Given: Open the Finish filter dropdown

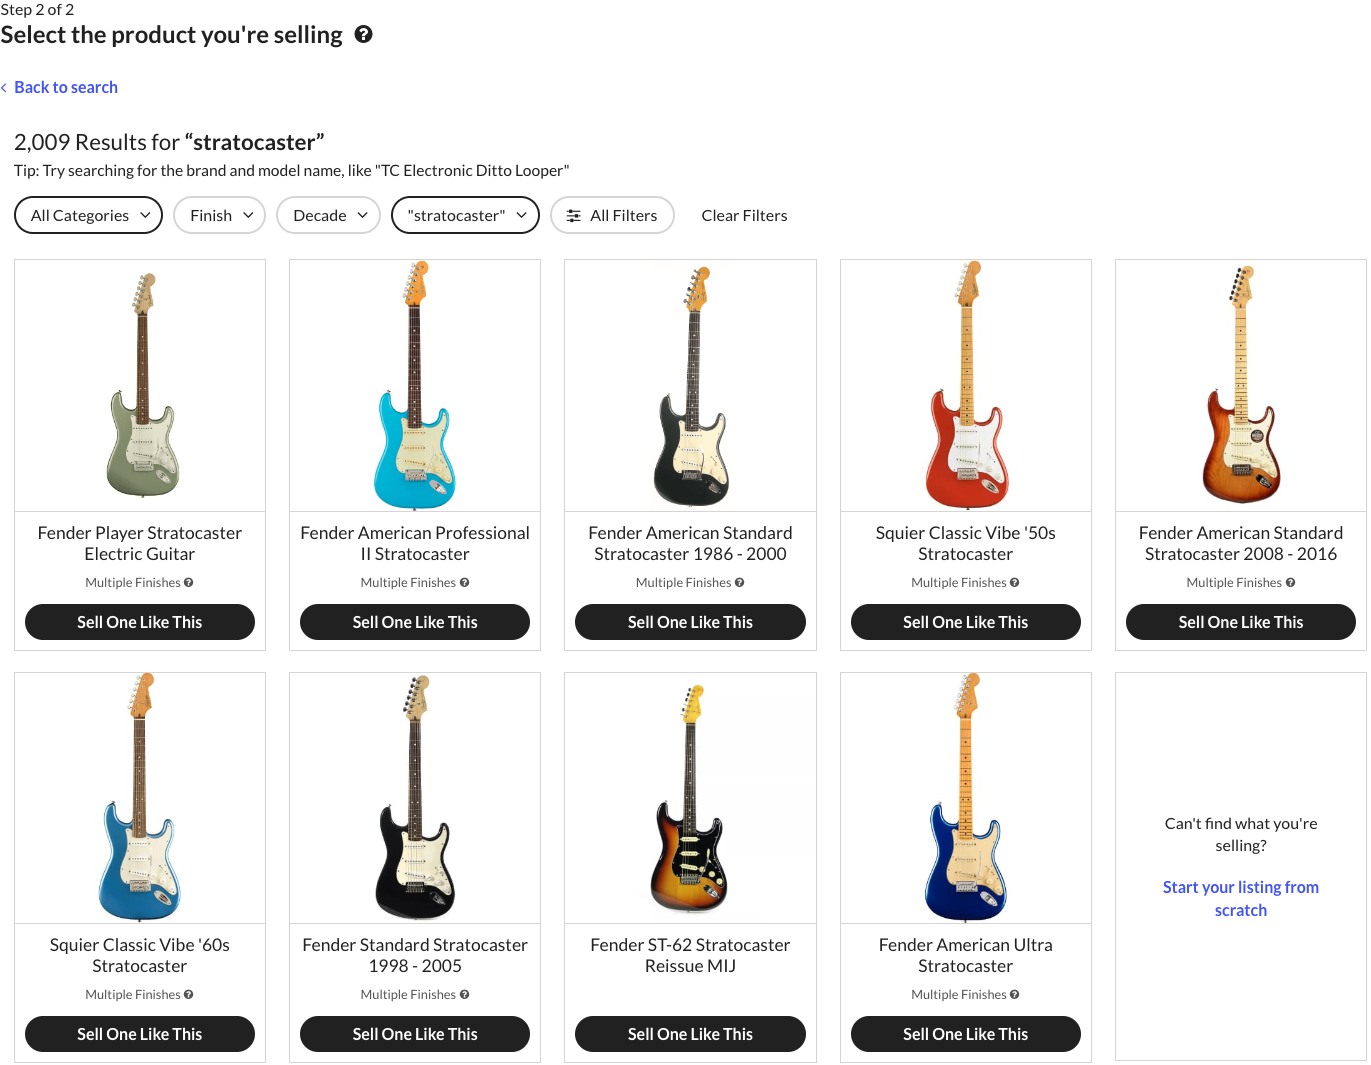Looking at the screenshot, I should [x=220, y=215].
